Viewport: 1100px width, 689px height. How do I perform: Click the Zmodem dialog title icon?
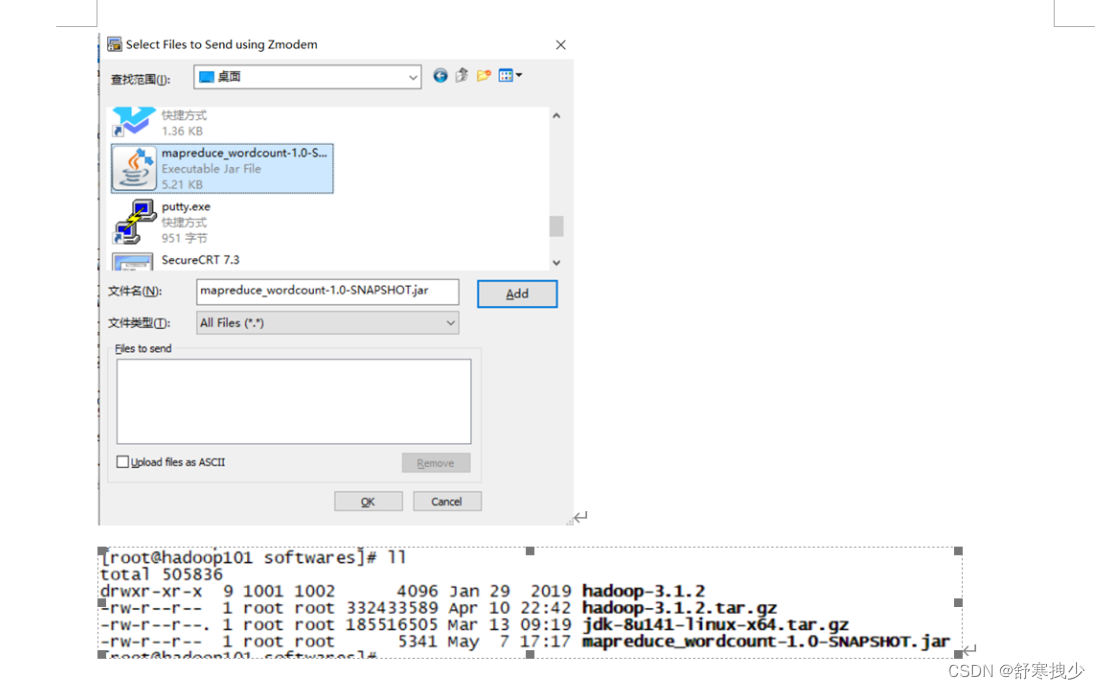(114, 44)
